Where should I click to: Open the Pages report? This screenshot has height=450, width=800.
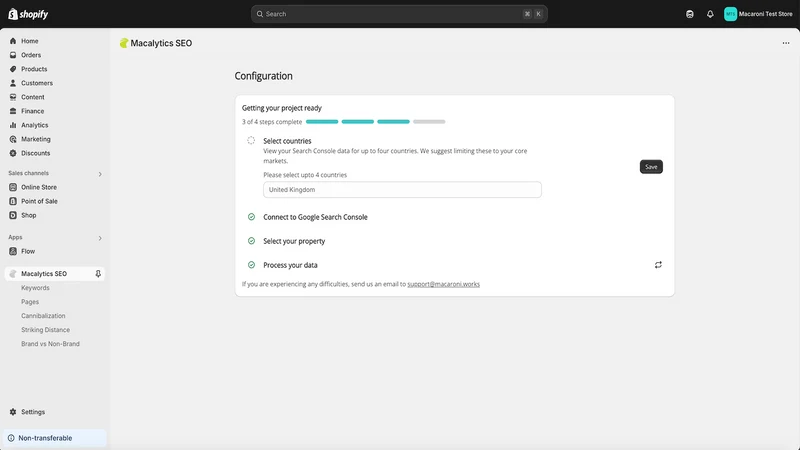(30, 302)
